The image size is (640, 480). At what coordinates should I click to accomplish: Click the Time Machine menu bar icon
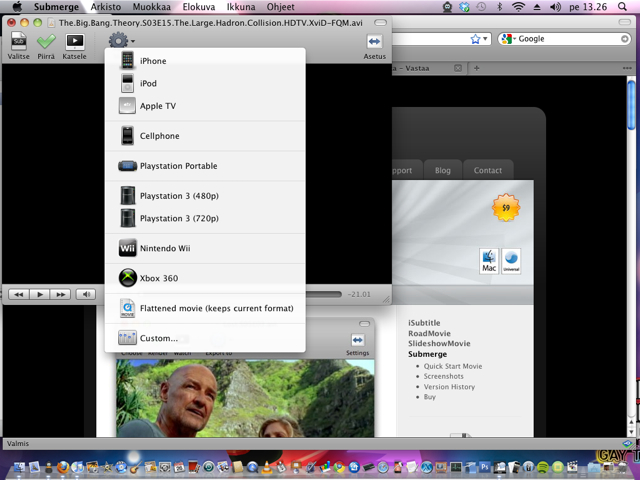coord(482,7)
